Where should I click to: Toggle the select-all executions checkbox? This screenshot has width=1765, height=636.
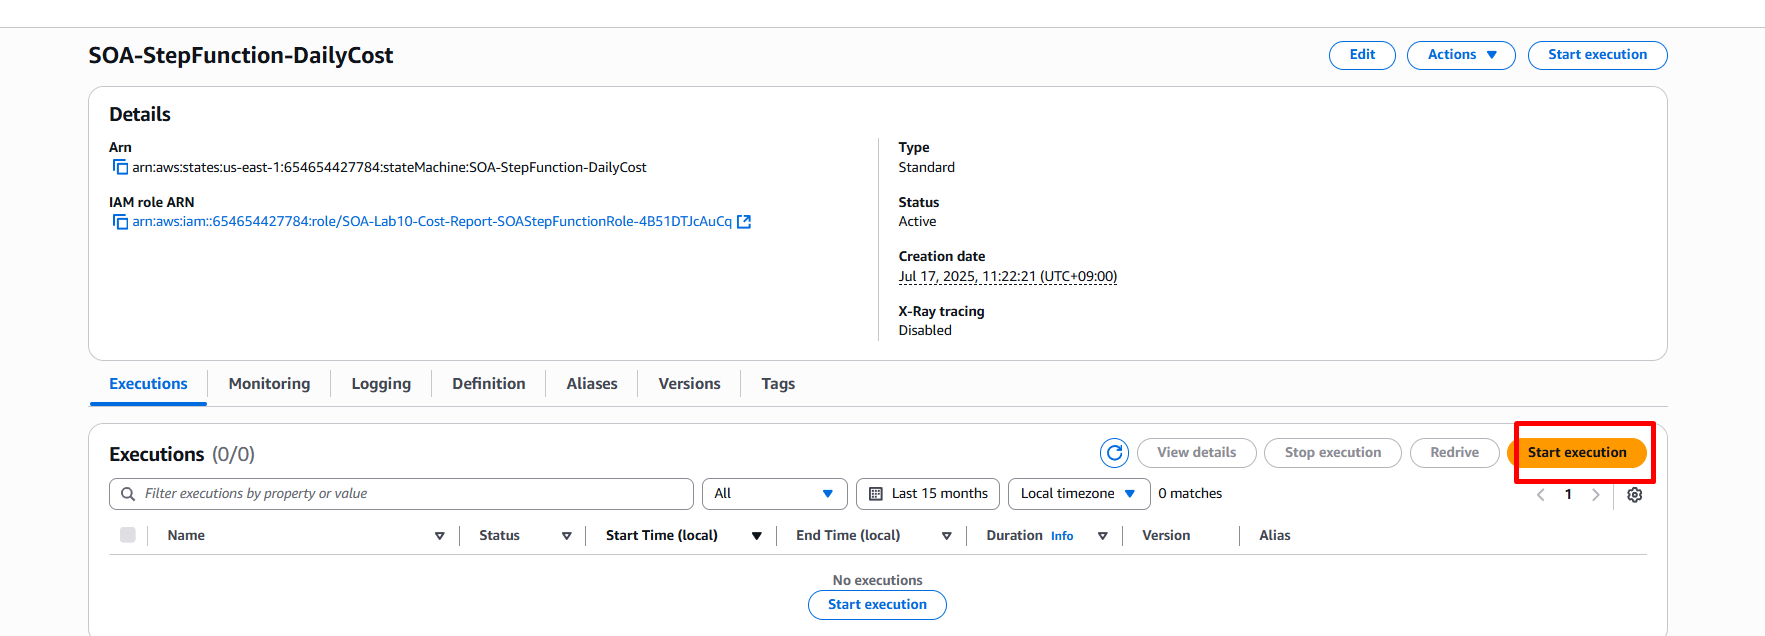pyautogui.click(x=128, y=535)
